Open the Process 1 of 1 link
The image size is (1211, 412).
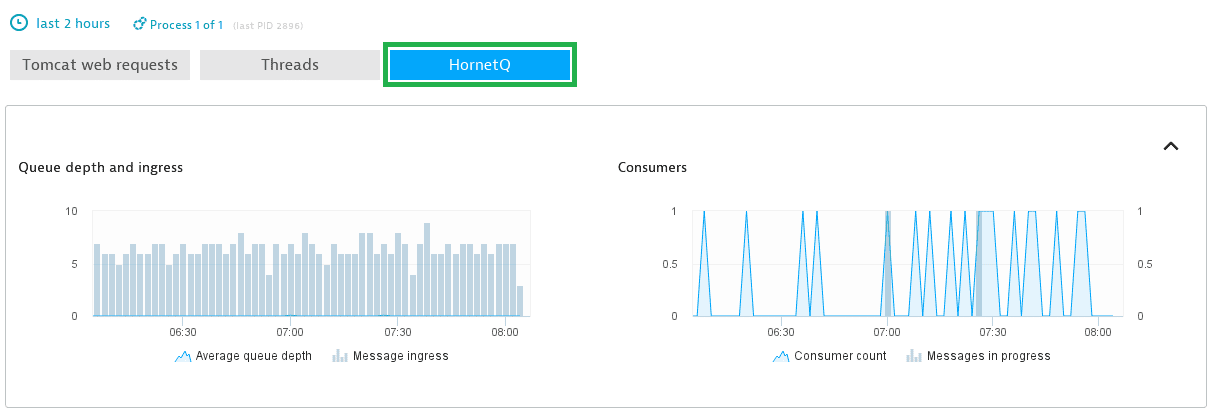click(186, 24)
